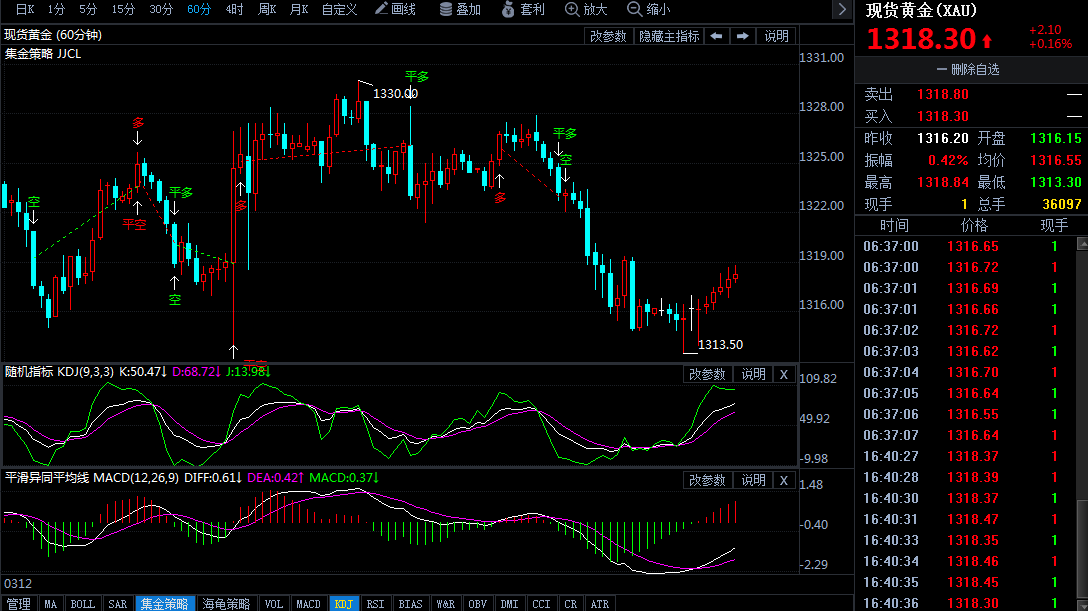Viewport: 1088px width, 611px height.
Task: Switch to 月K monthly timeframe
Action: pyautogui.click(x=299, y=9)
